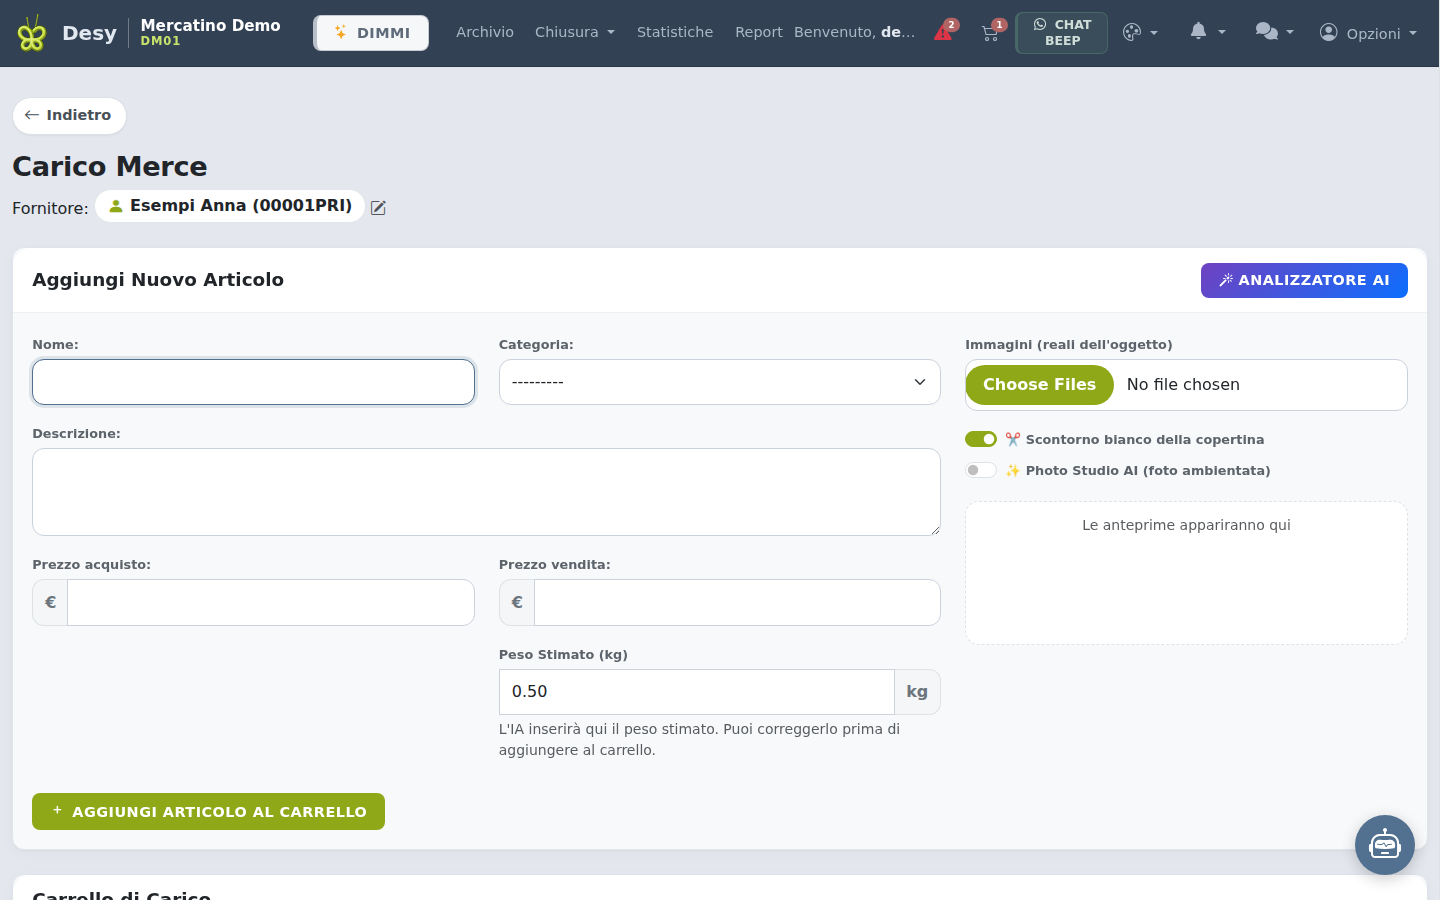This screenshot has height=900, width=1440.
Task: Focus the Nome input field
Action: (253, 382)
